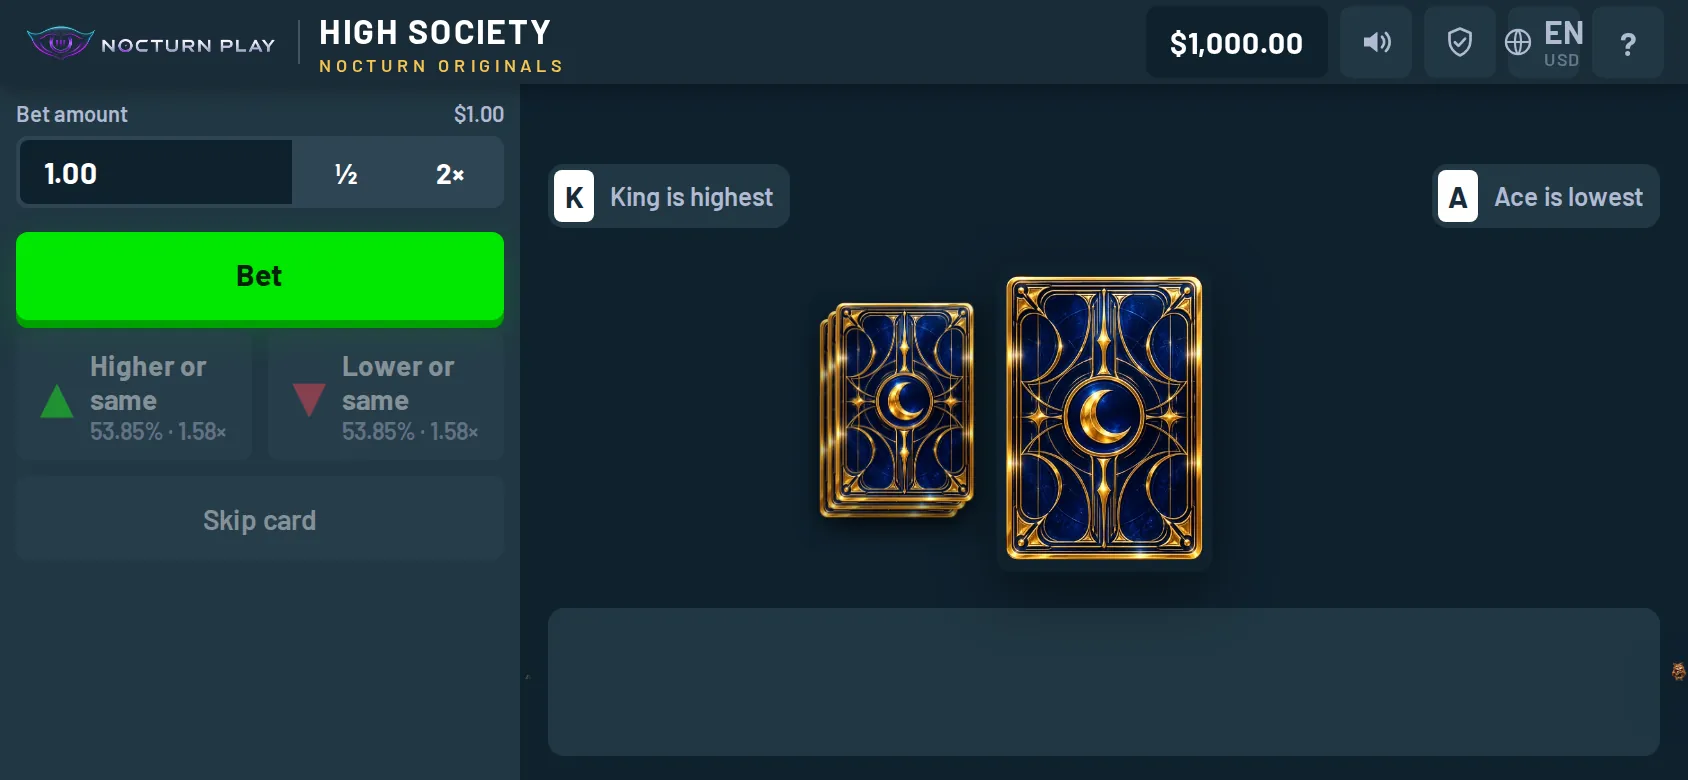Screen dimensions: 1688x780
Task: Halve the bet with ½ button
Action: [346, 173]
